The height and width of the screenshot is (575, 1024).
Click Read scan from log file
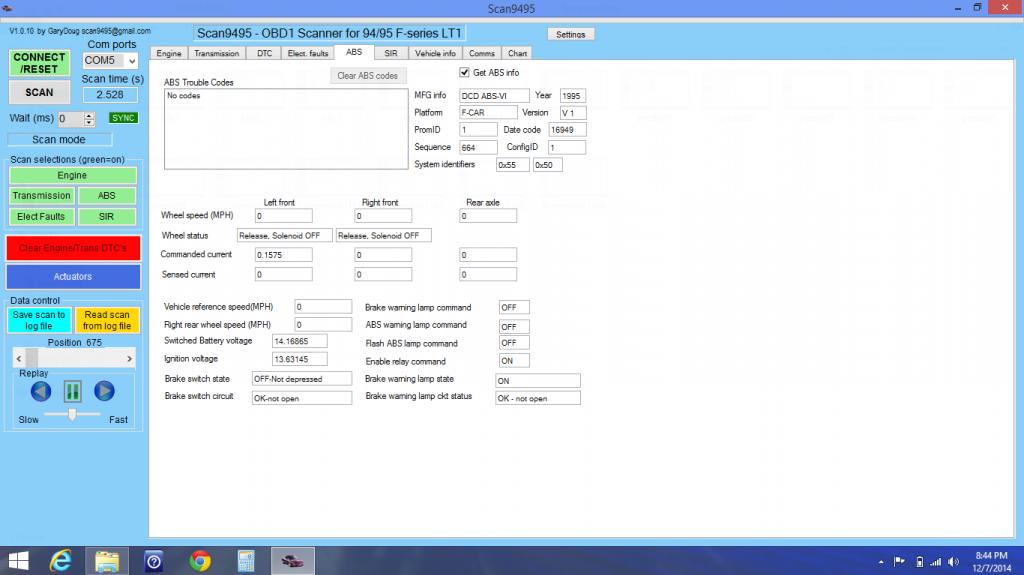[x=107, y=320]
